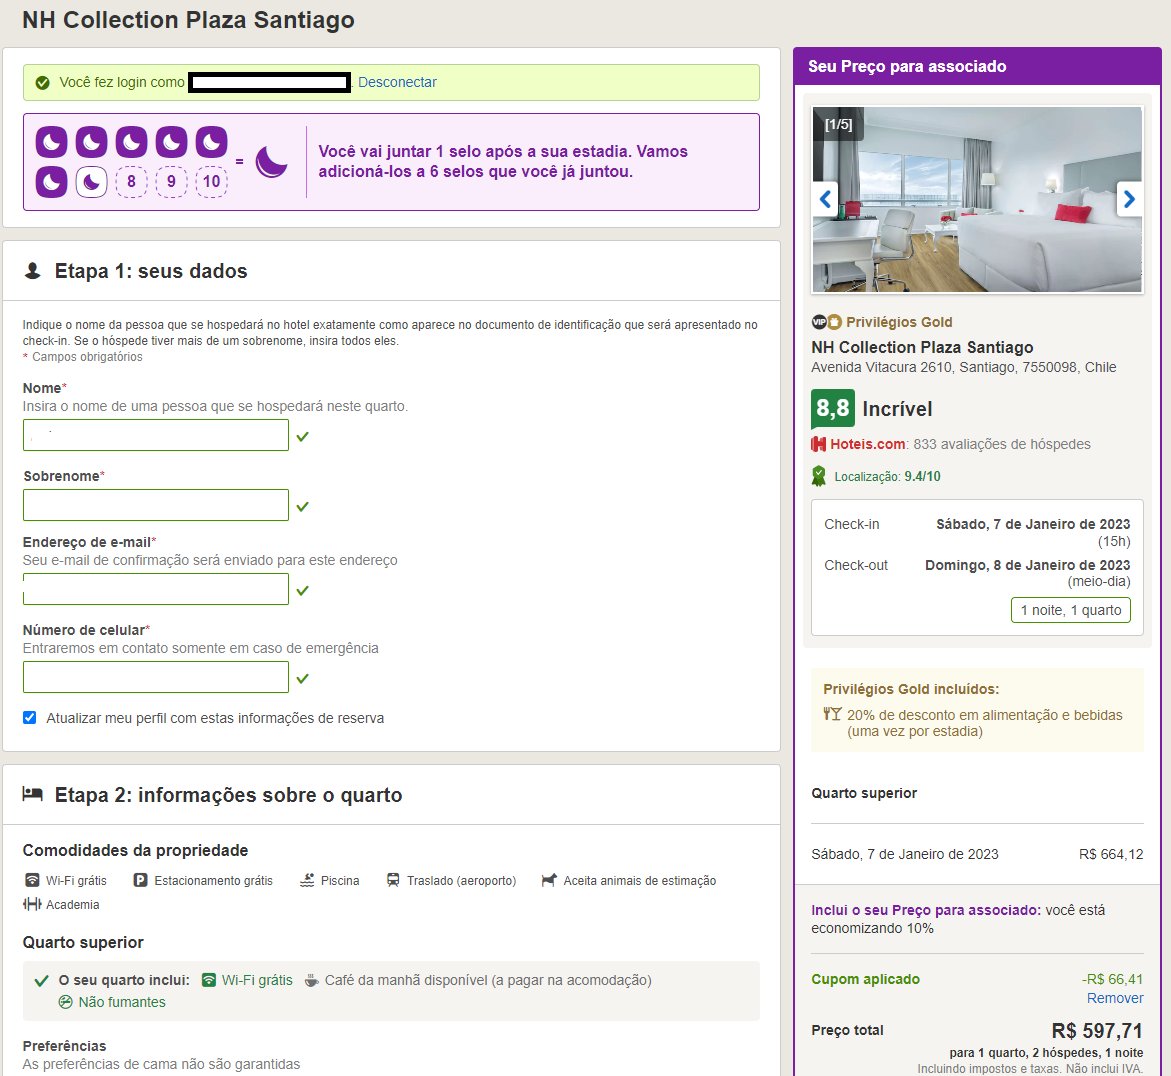Click the Avenida Vitacura 2610 address text

963,367
